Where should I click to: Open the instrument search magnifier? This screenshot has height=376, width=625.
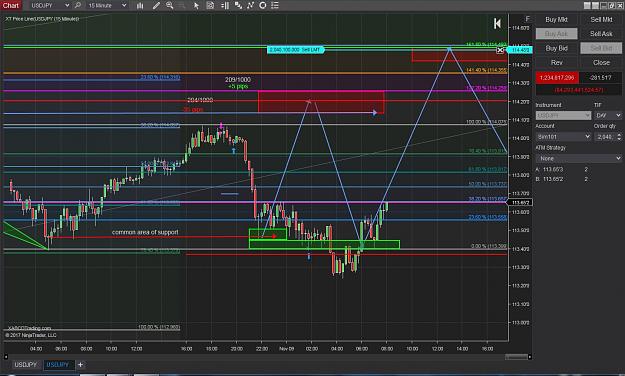point(78,5)
